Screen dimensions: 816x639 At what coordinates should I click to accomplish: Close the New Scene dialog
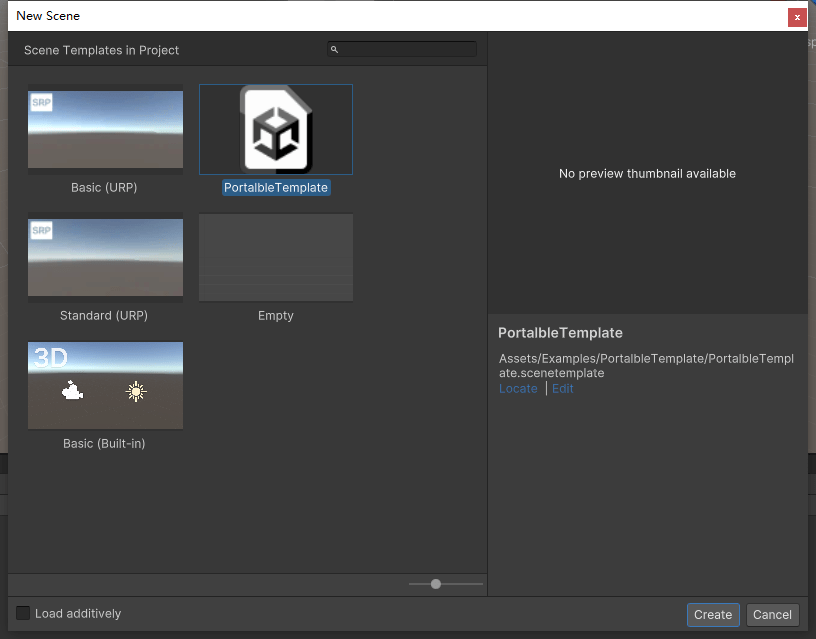click(x=797, y=17)
